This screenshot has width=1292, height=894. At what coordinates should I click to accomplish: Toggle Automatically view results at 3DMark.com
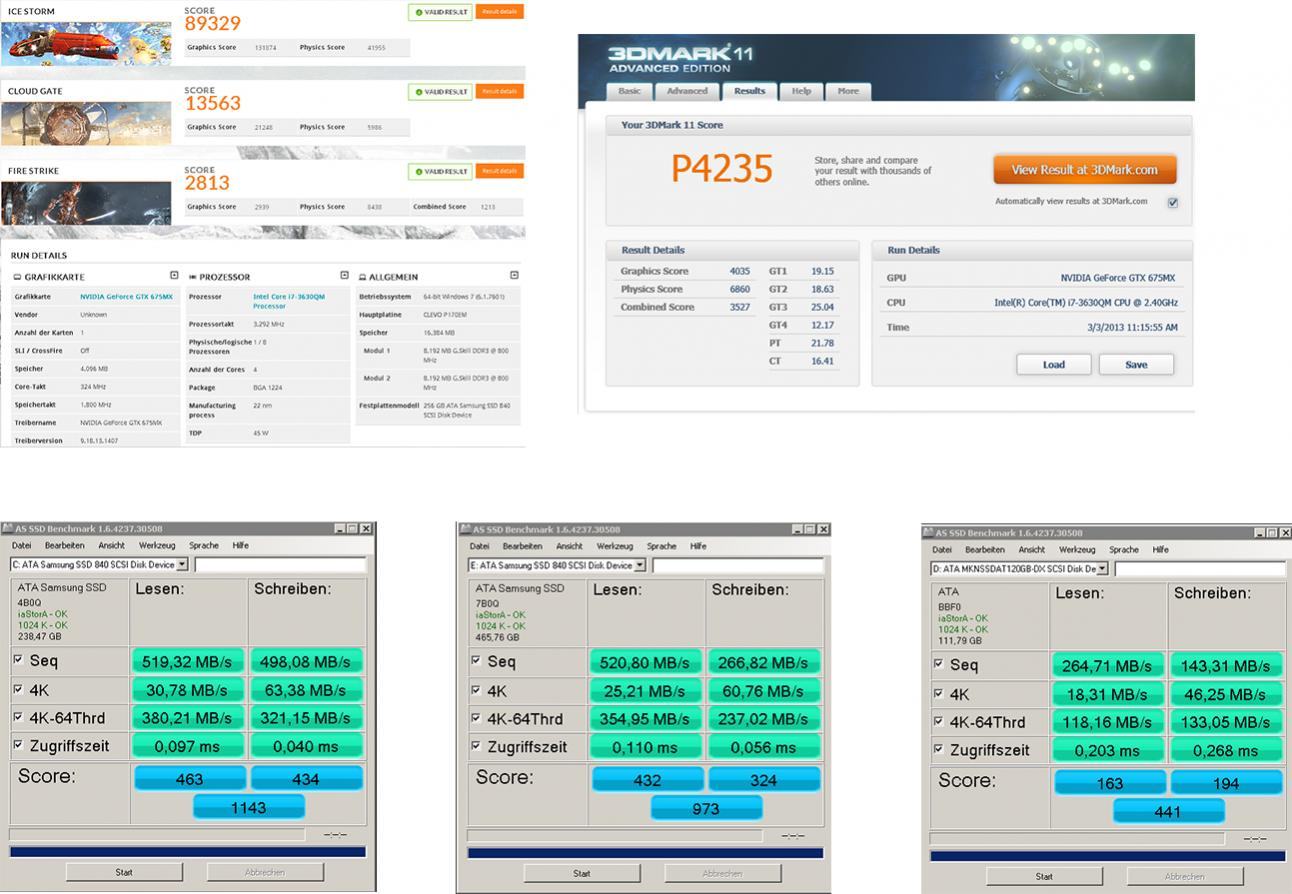pos(1173,202)
